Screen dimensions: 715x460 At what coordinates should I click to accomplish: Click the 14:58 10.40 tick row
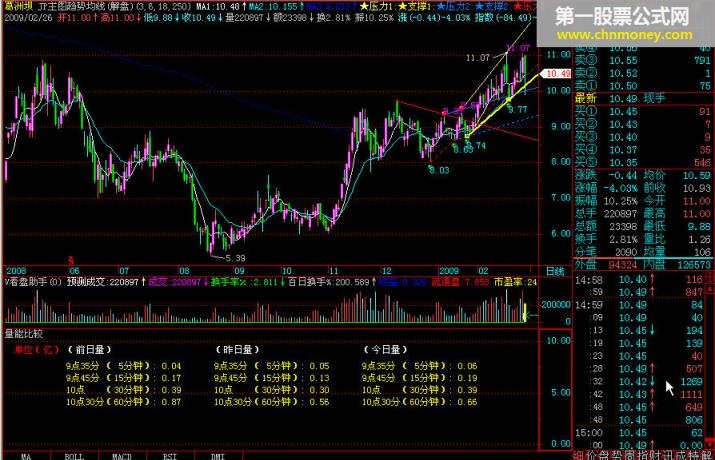tap(639, 279)
